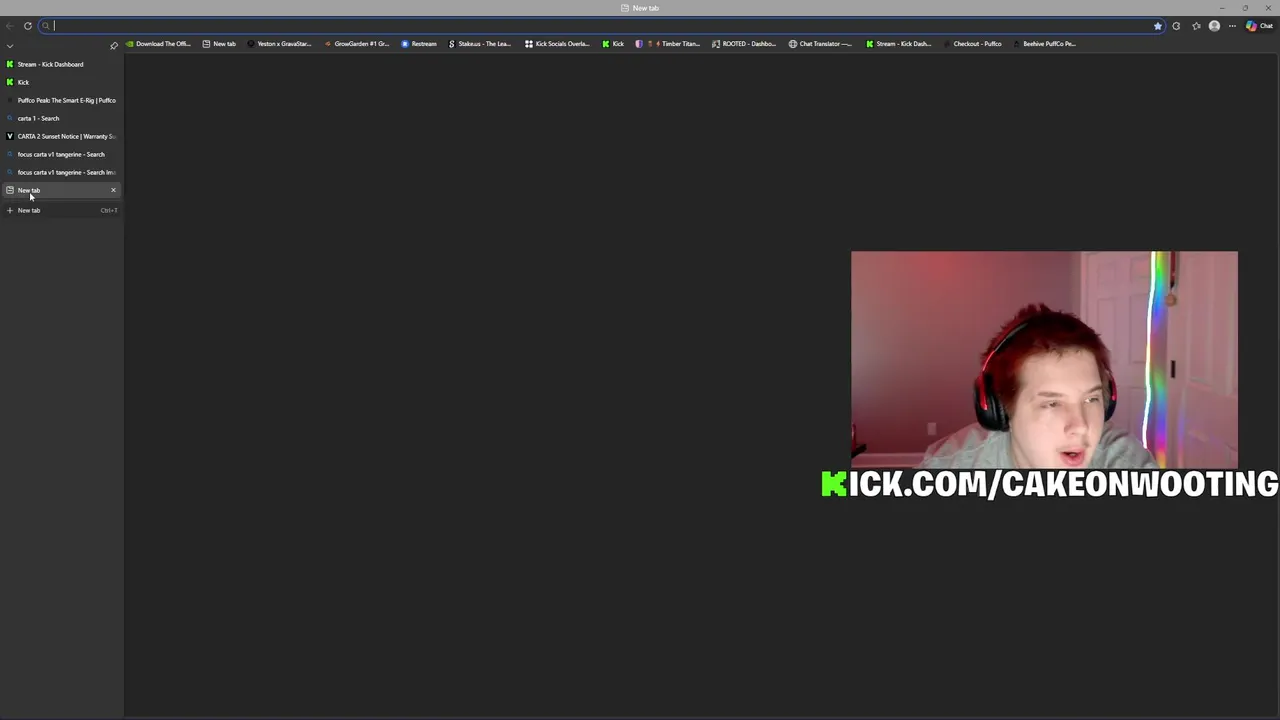Open the Favorites star-list icon

pyautogui.click(x=1196, y=26)
